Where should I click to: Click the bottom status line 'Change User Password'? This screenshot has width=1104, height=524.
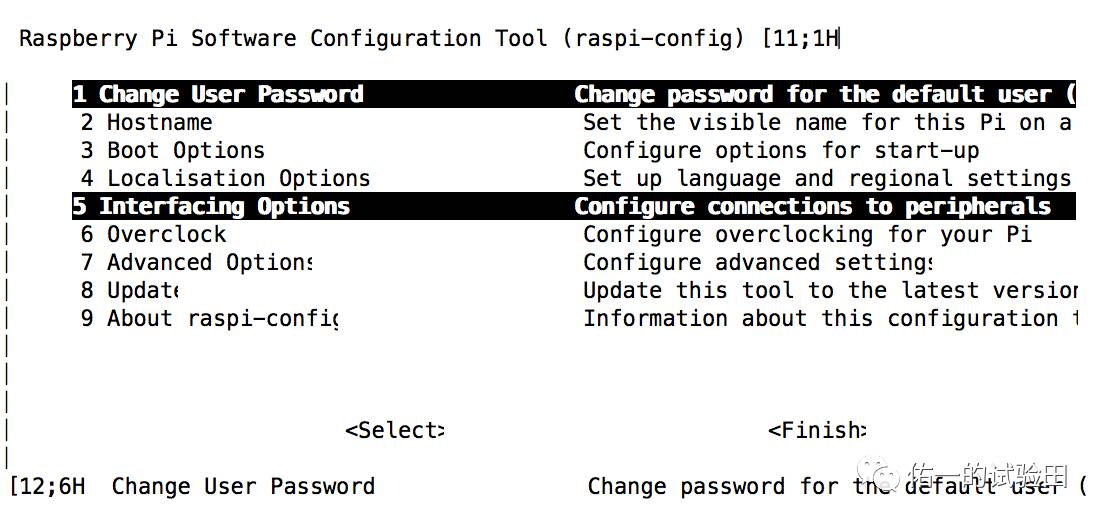(243, 487)
